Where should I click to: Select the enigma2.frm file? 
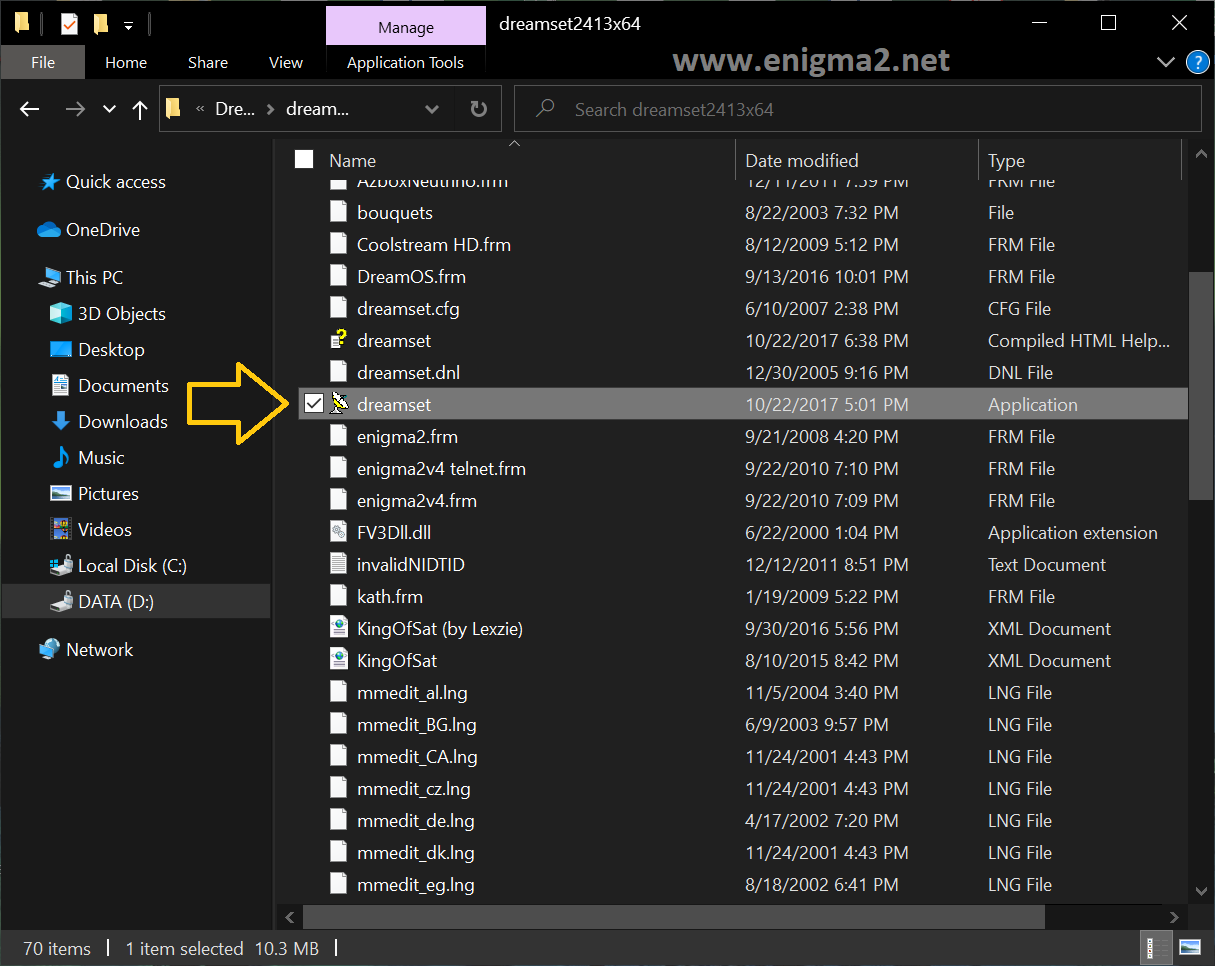[x=407, y=436]
